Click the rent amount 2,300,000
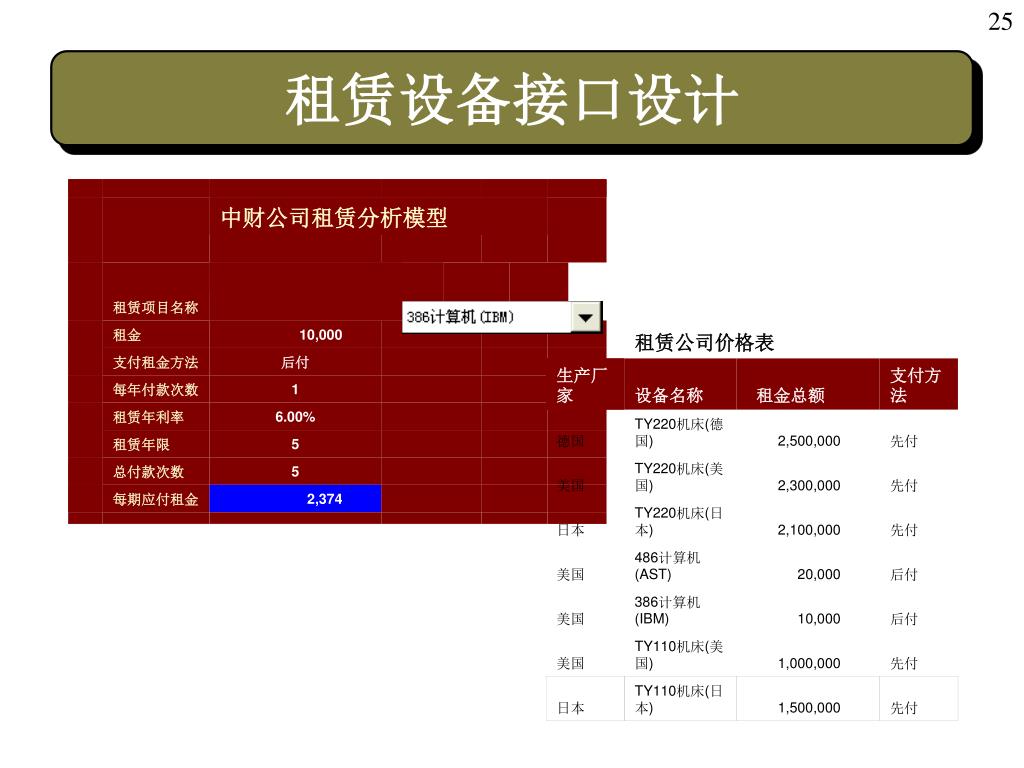This screenshot has height=768, width=1024. pyautogui.click(x=808, y=486)
